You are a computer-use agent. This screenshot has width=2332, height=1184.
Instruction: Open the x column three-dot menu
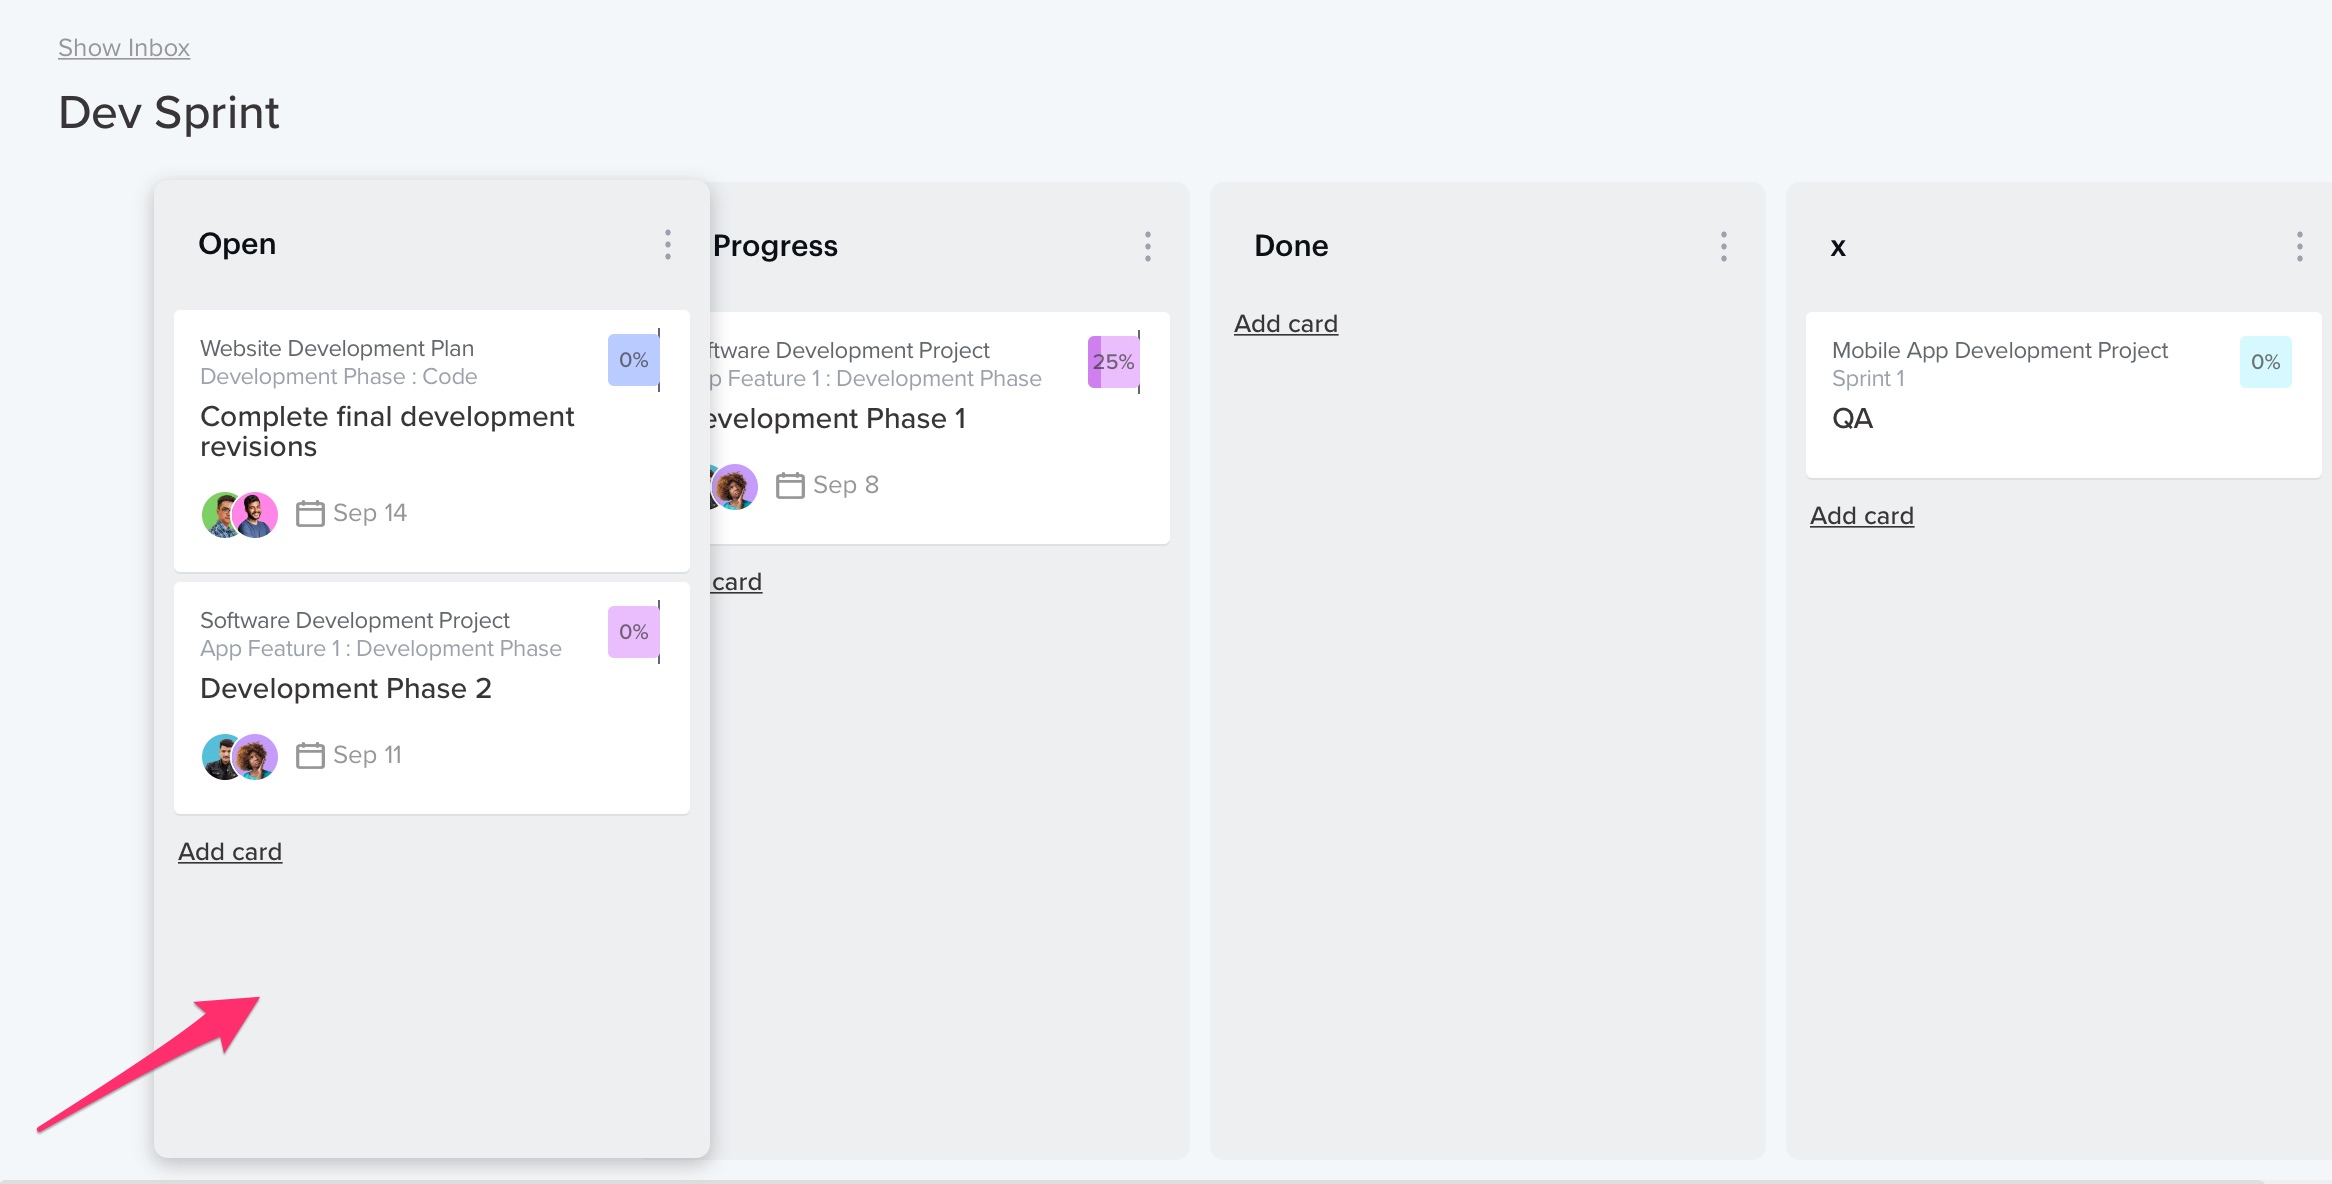[x=2300, y=246]
